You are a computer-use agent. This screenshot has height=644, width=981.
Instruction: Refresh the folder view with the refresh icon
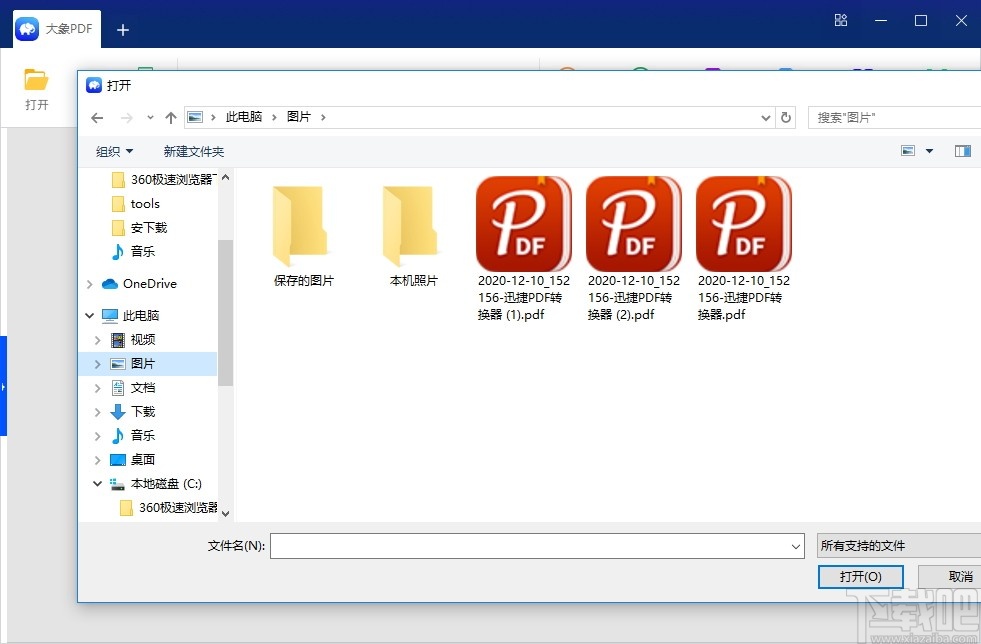click(x=786, y=117)
